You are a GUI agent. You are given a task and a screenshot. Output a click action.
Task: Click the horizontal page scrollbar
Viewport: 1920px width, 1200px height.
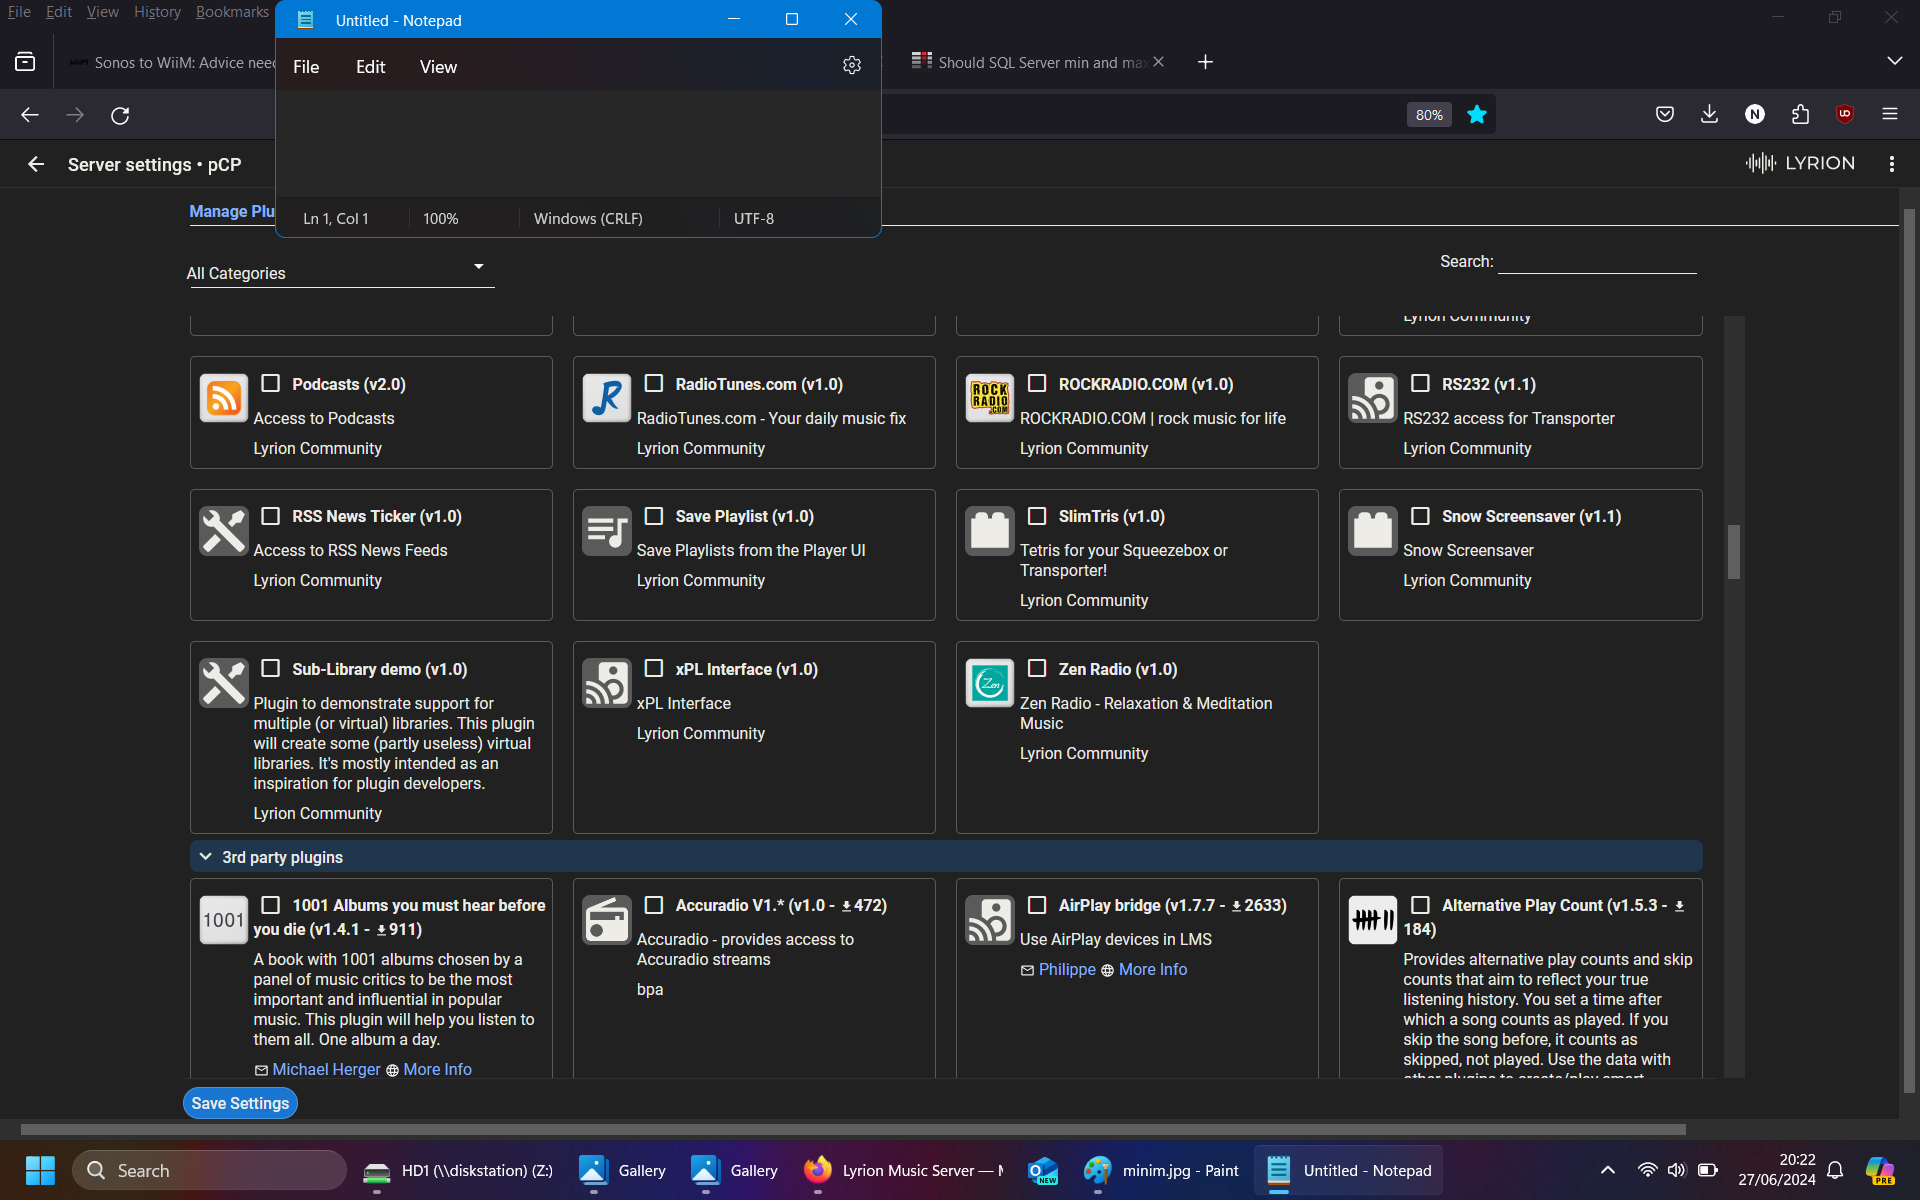[x=853, y=1129]
